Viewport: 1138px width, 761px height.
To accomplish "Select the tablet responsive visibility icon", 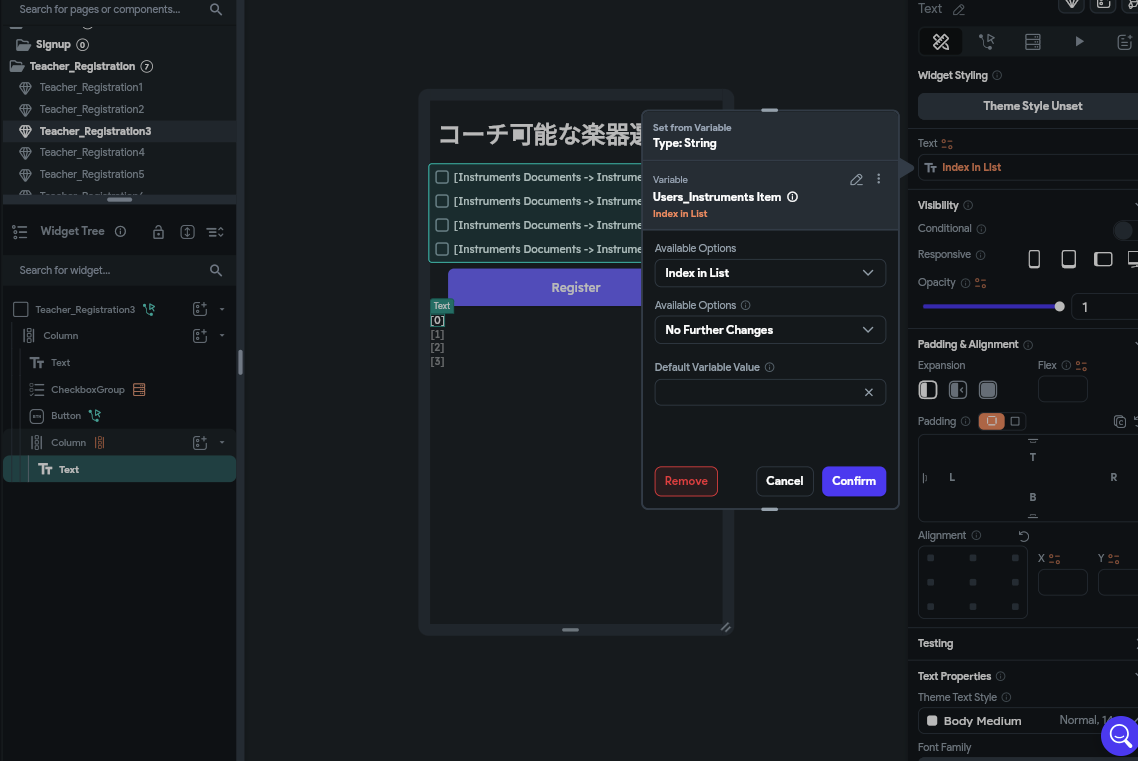I will [x=1068, y=259].
